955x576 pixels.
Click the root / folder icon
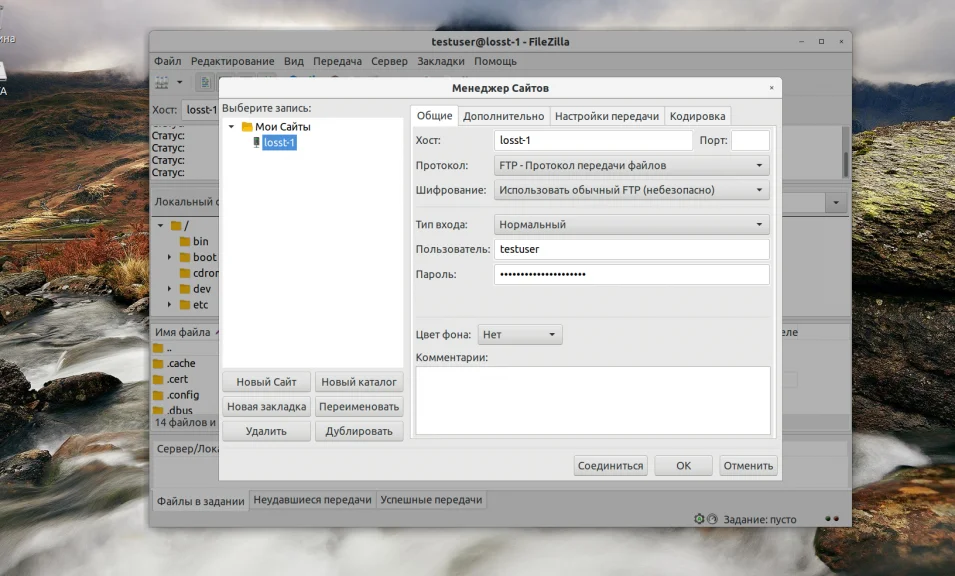176,225
